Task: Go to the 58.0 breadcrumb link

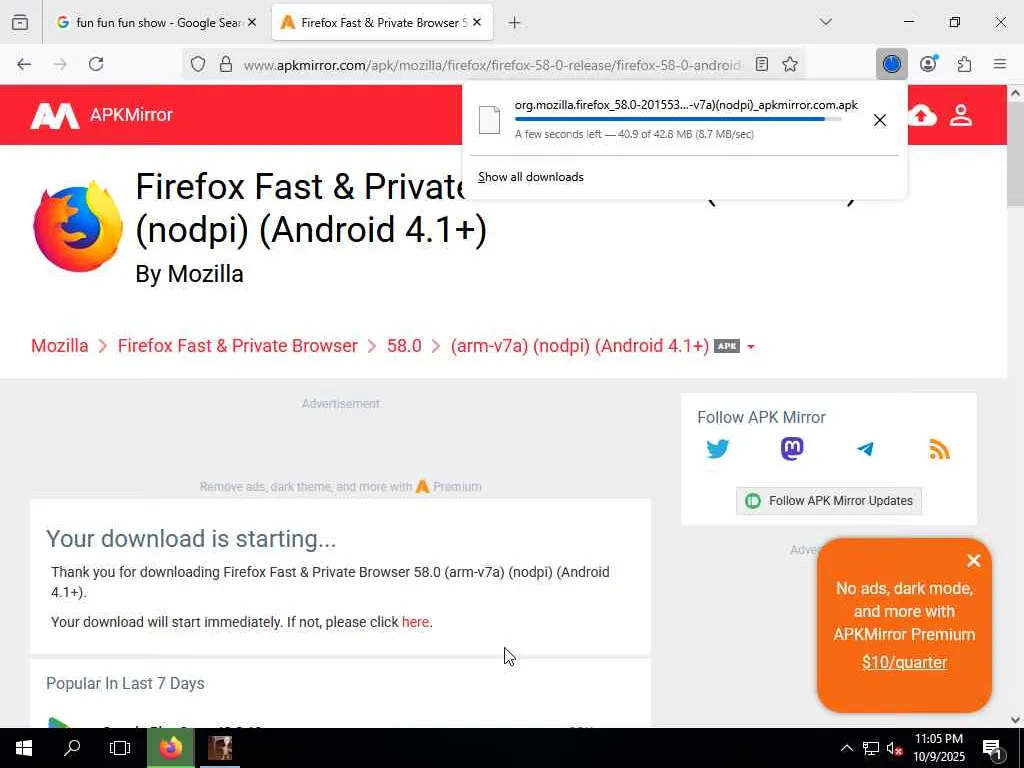Action: [404, 345]
